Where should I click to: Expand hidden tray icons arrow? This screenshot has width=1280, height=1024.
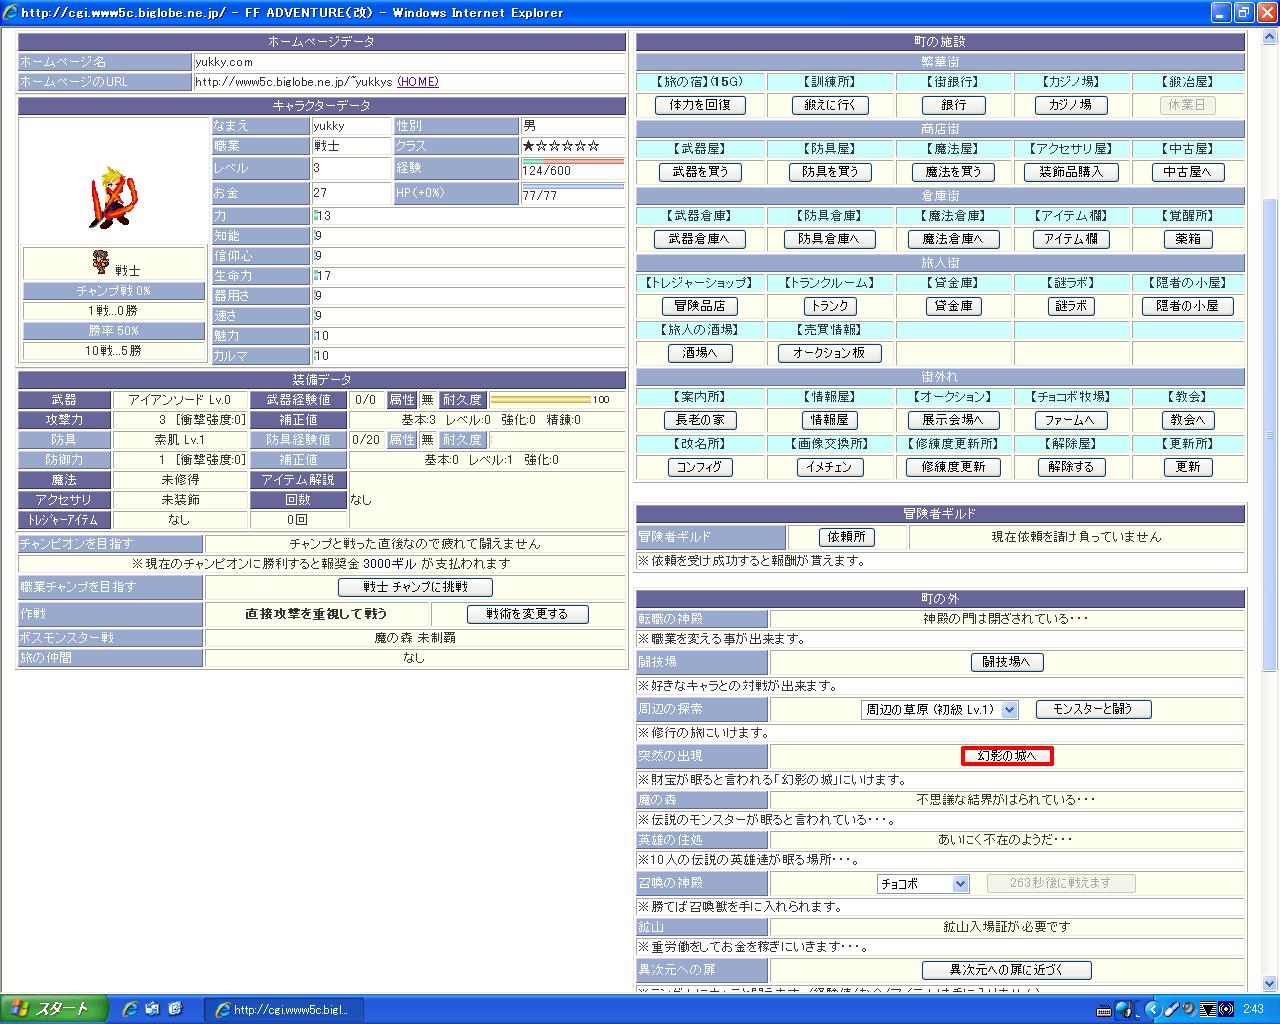[x=1151, y=1010]
